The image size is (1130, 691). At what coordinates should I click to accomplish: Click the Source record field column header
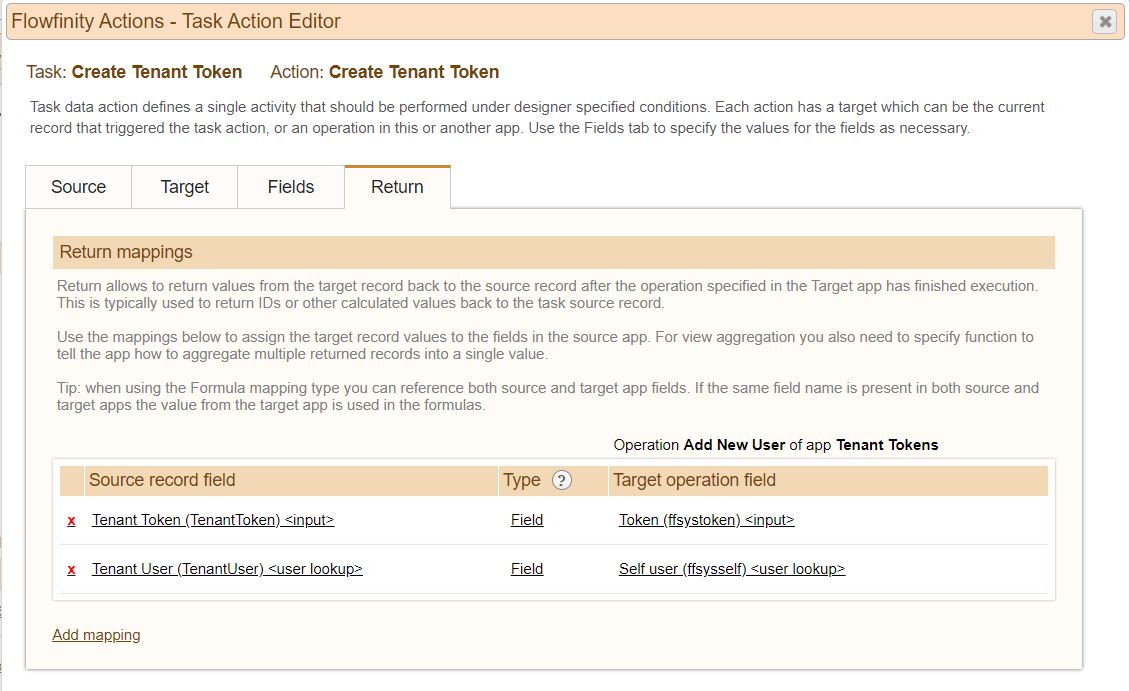[x=162, y=480]
